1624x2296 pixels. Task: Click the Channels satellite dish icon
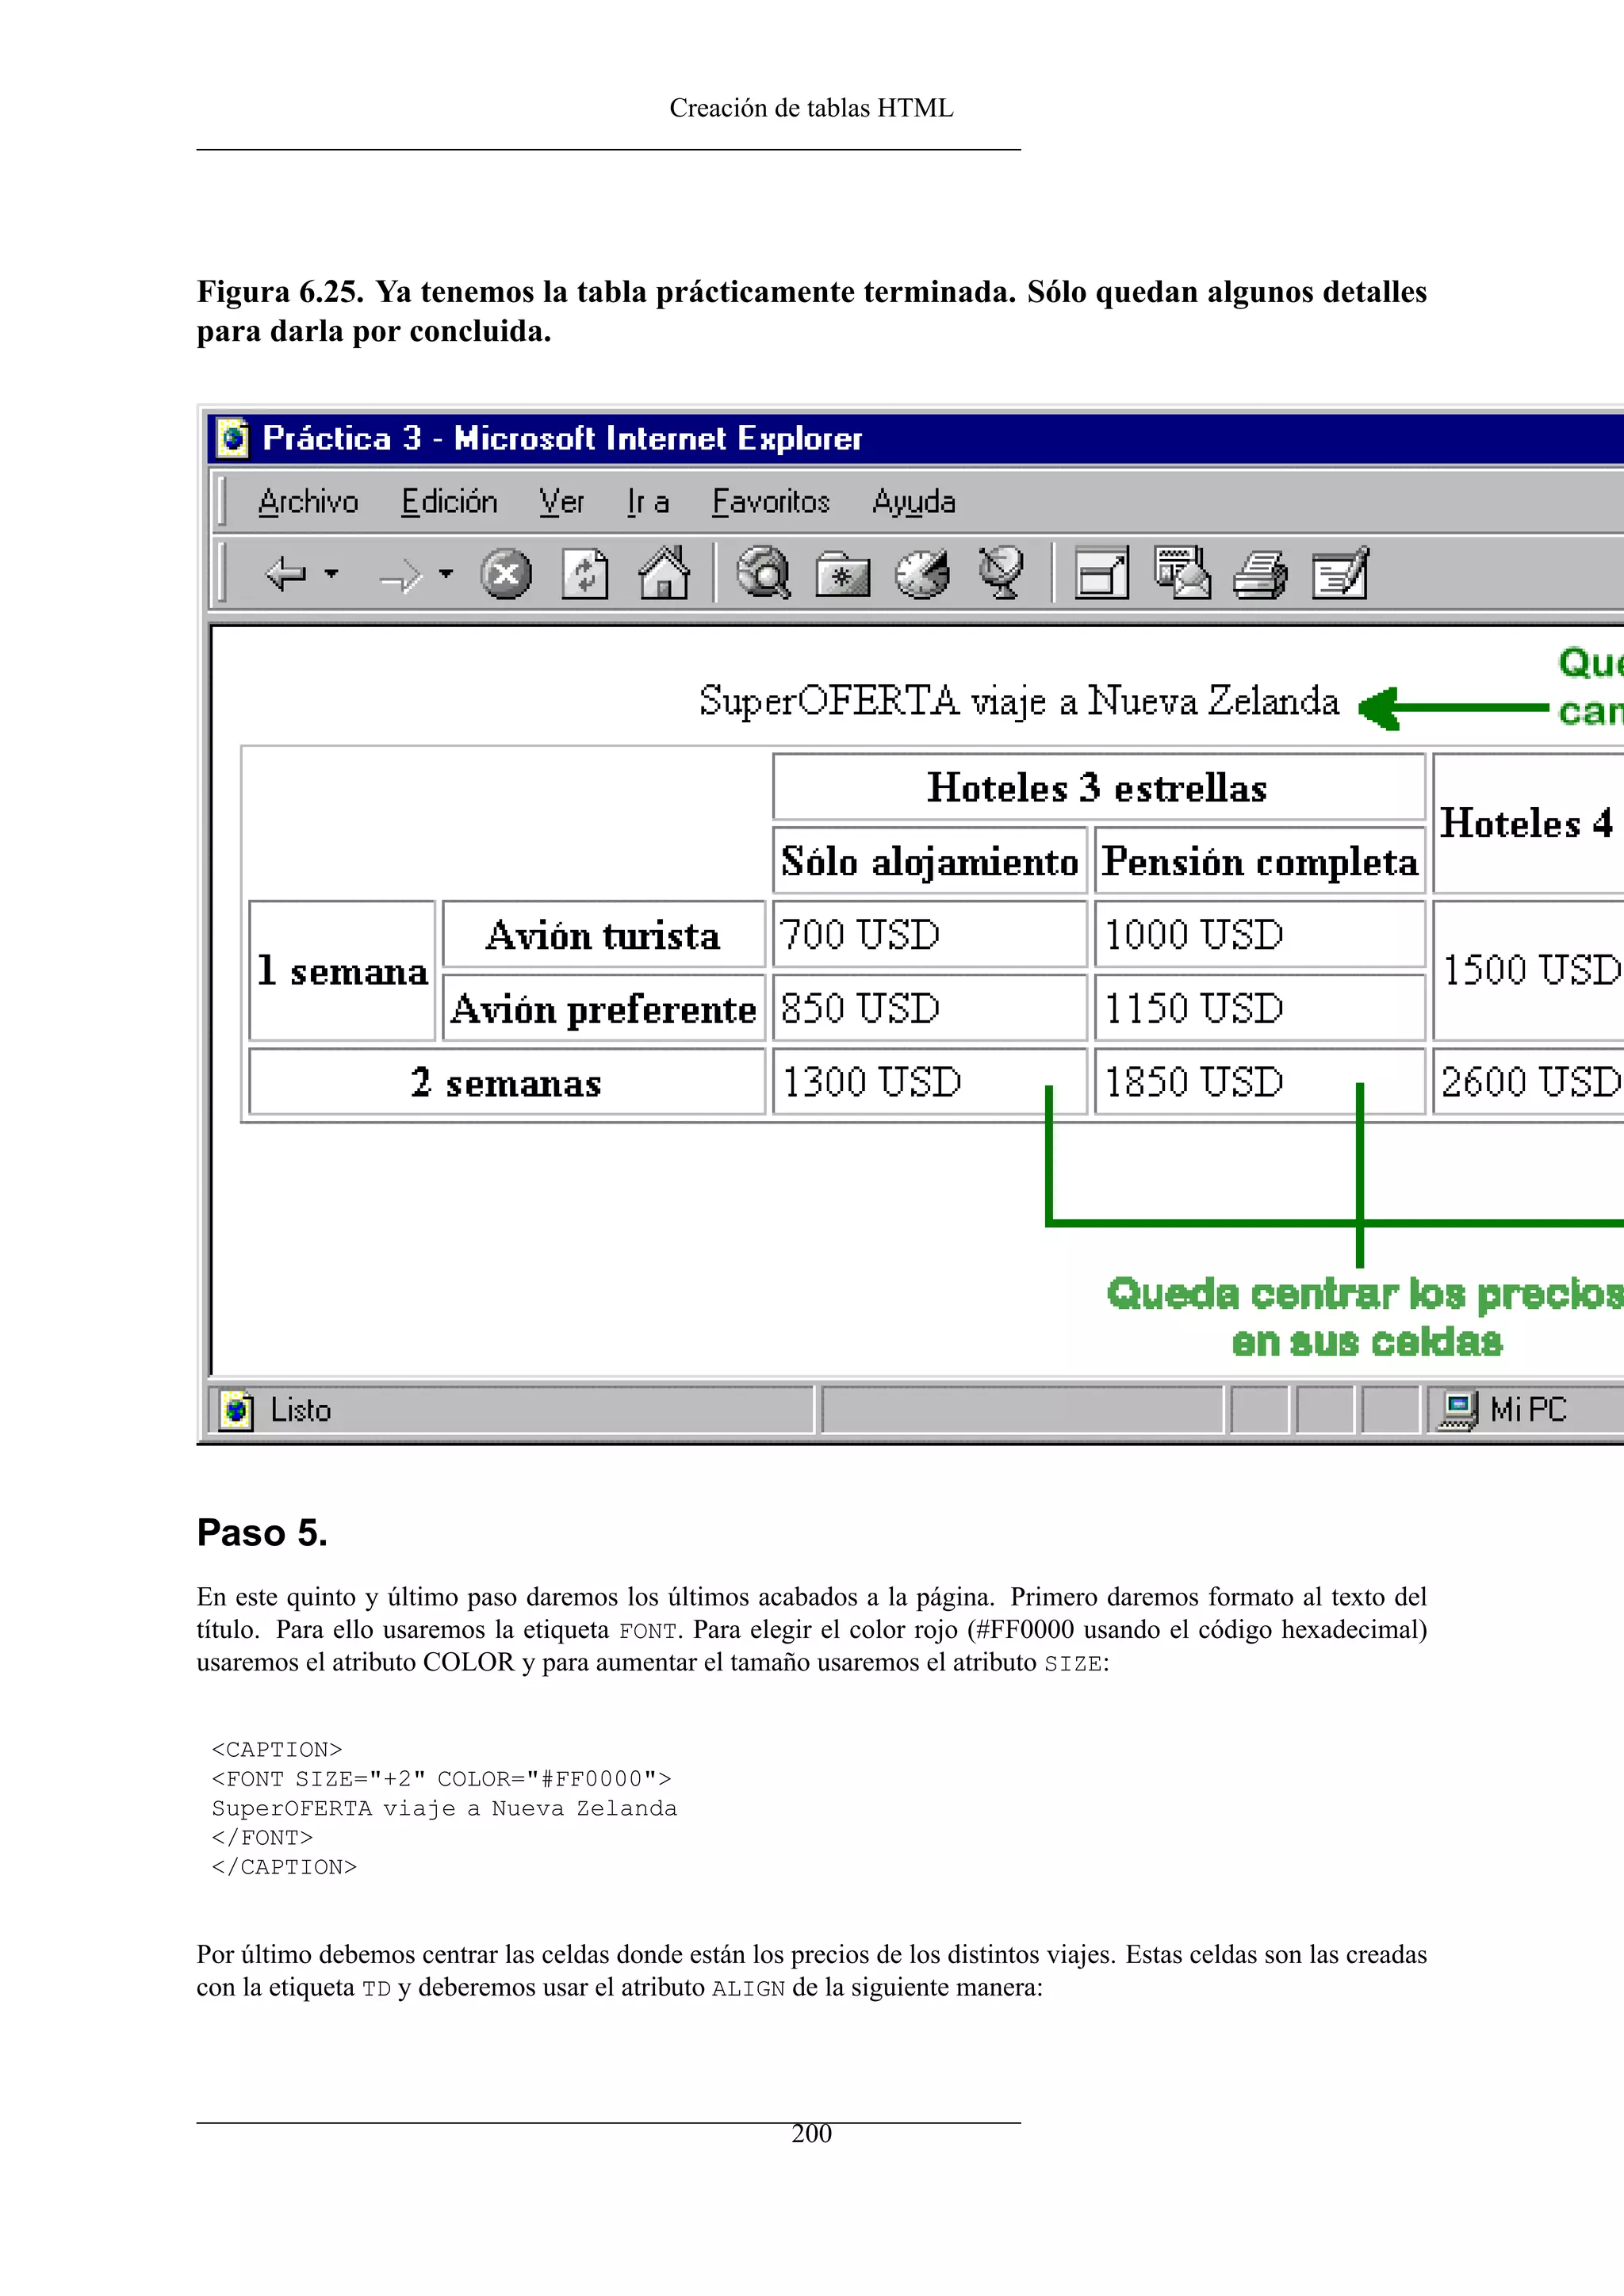coord(1001,573)
